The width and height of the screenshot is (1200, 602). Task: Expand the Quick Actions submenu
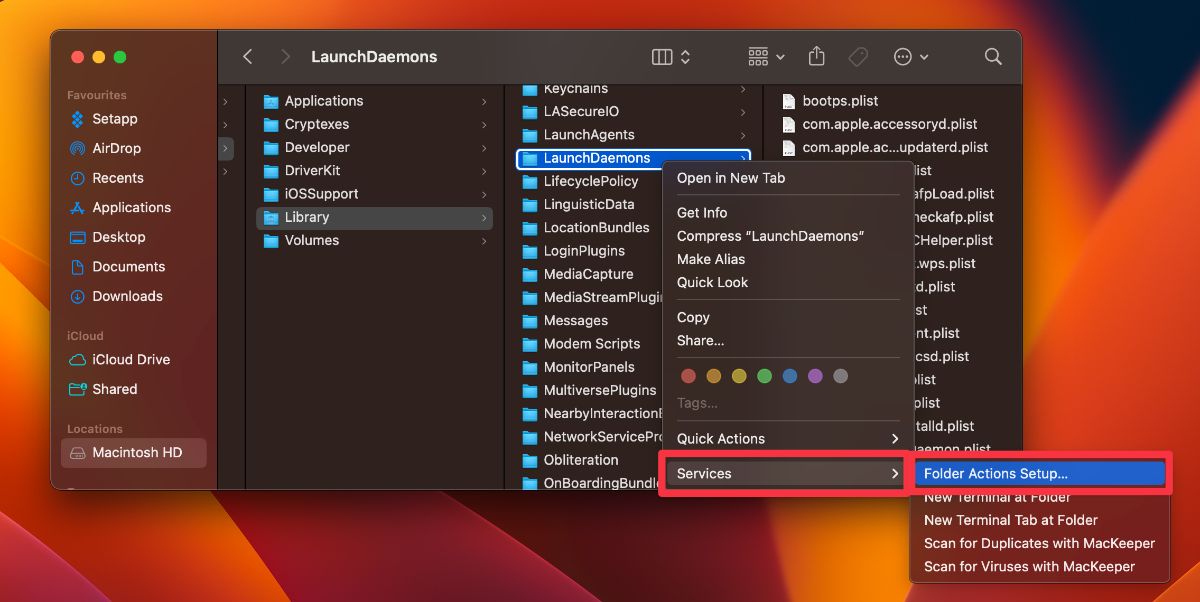click(722, 438)
